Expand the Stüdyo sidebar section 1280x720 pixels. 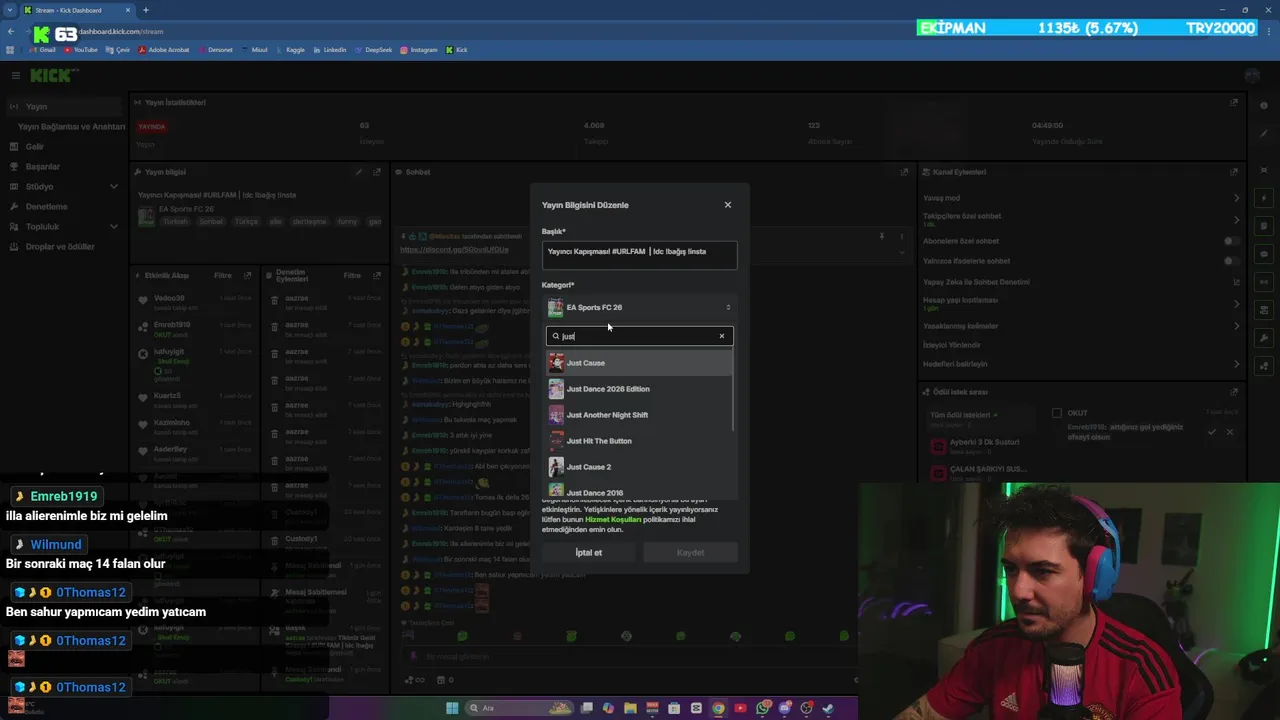tap(64, 187)
